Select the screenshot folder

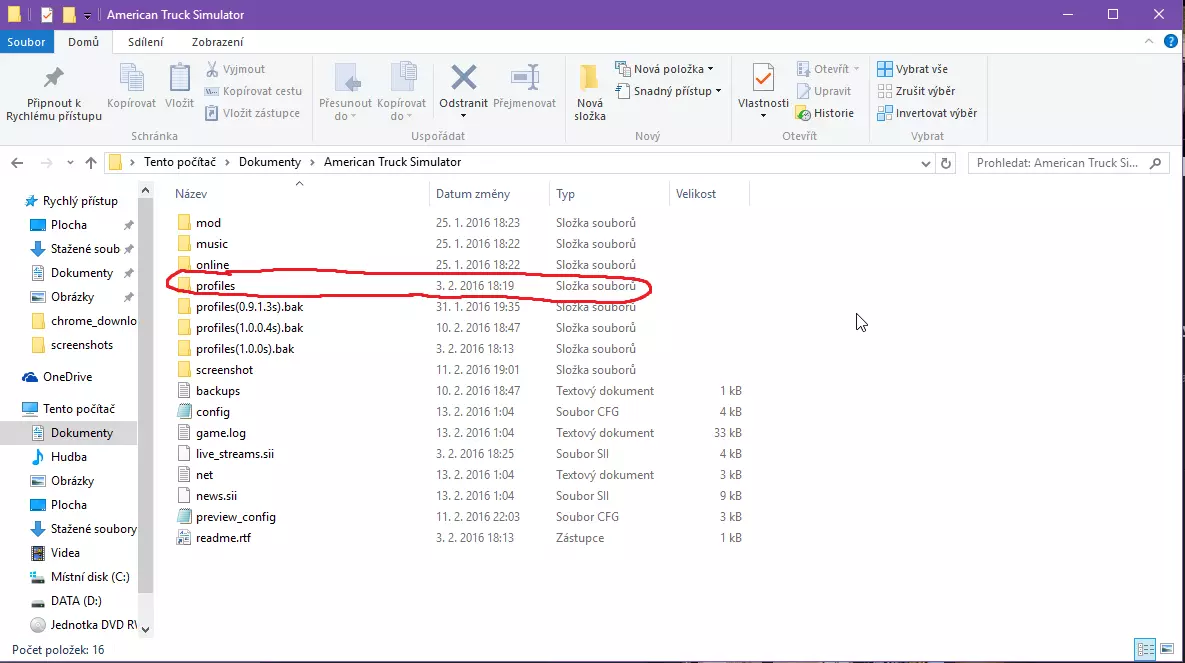pos(224,370)
